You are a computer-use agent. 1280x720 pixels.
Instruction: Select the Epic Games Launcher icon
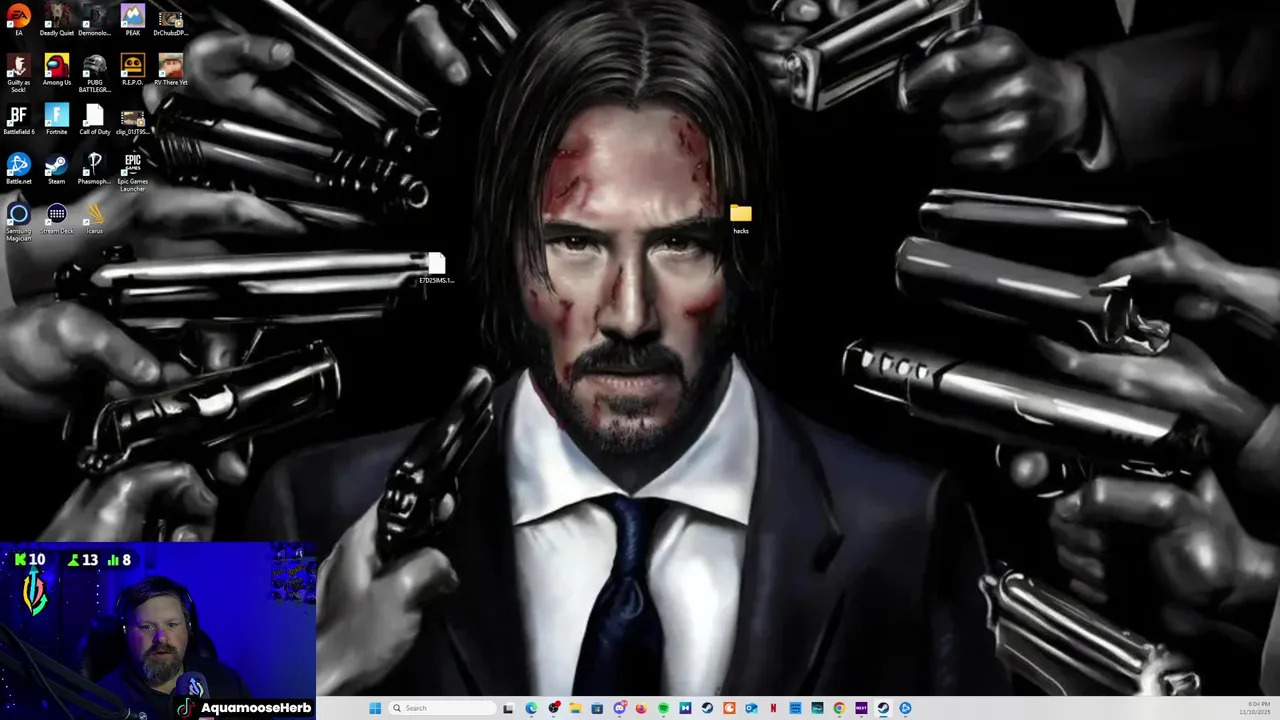coord(133,172)
